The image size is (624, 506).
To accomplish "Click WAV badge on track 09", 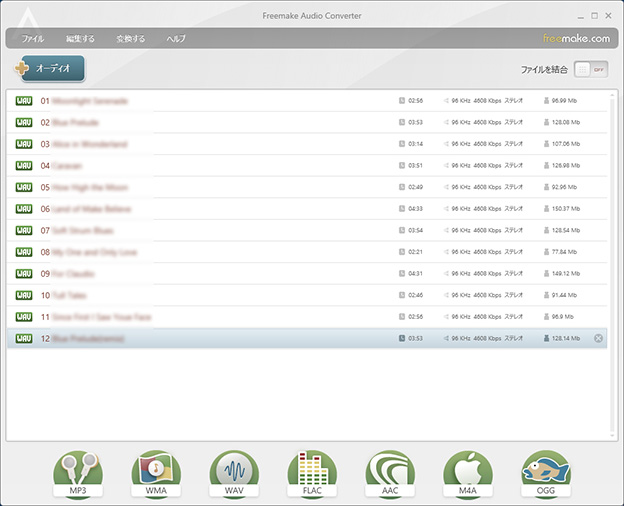I will point(24,274).
